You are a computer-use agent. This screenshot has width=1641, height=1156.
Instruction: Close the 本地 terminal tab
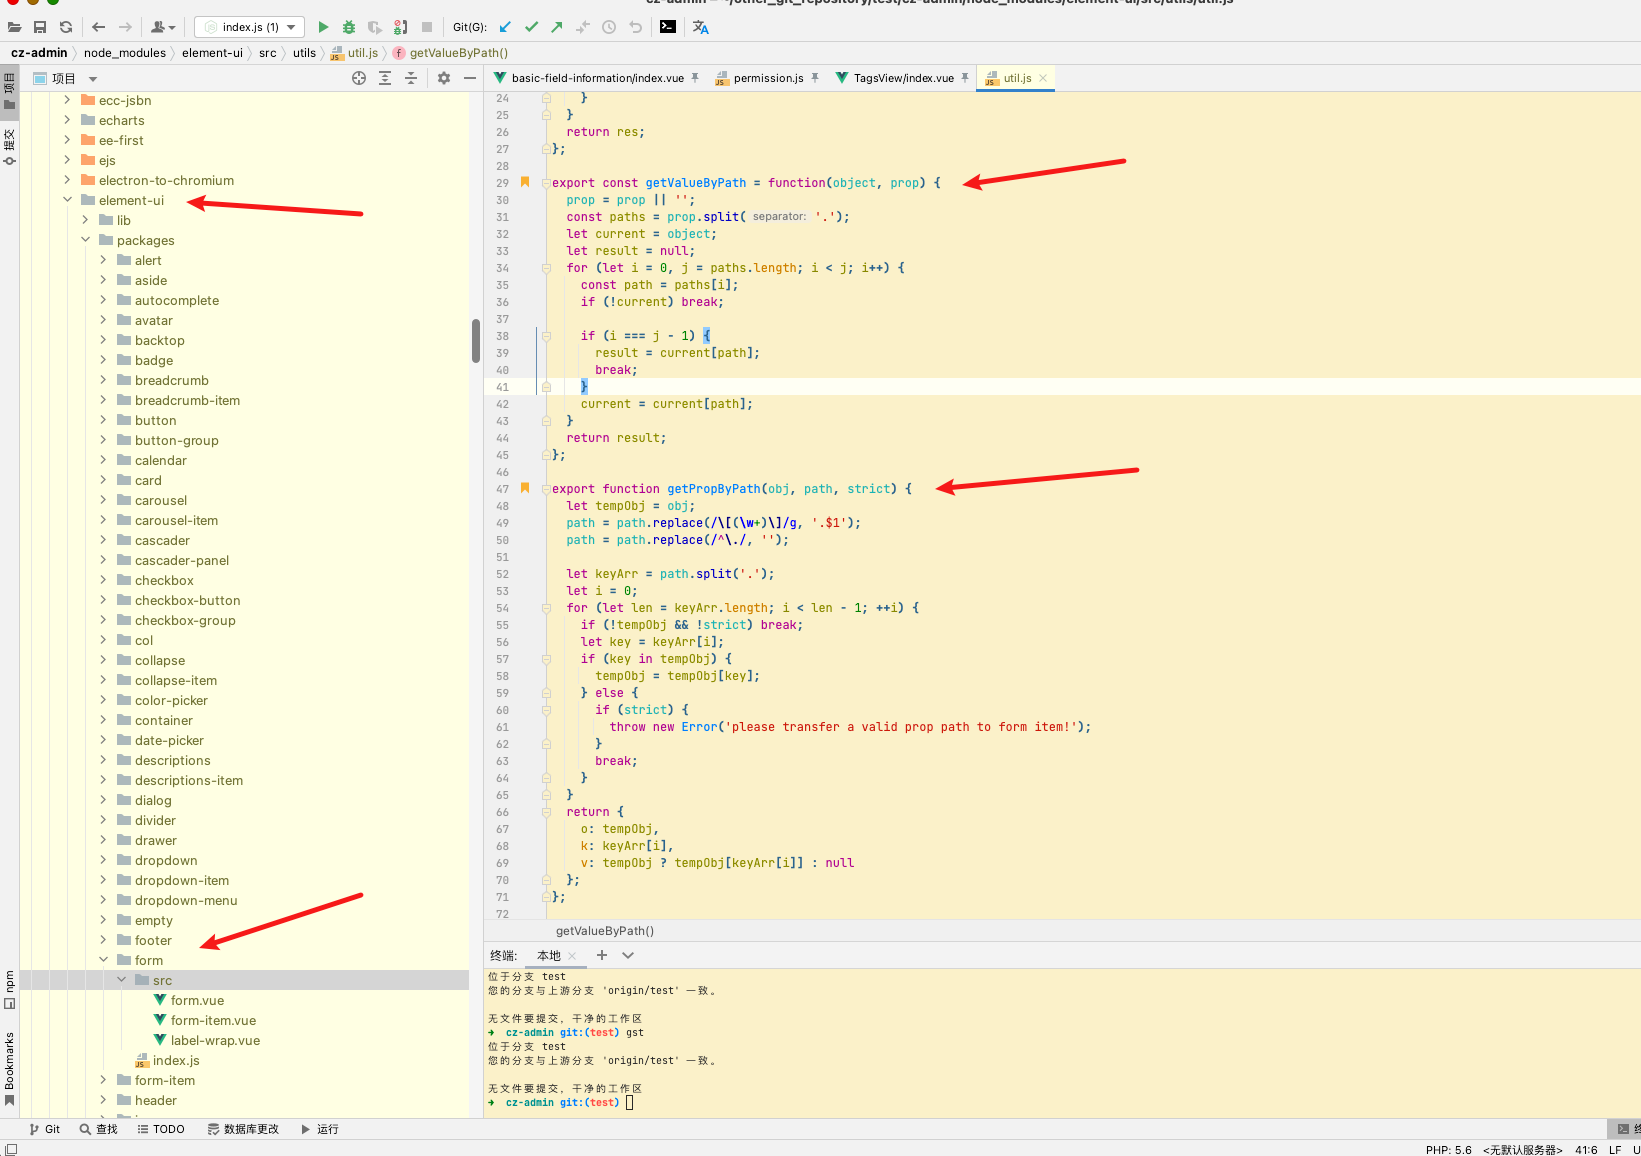pos(572,956)
